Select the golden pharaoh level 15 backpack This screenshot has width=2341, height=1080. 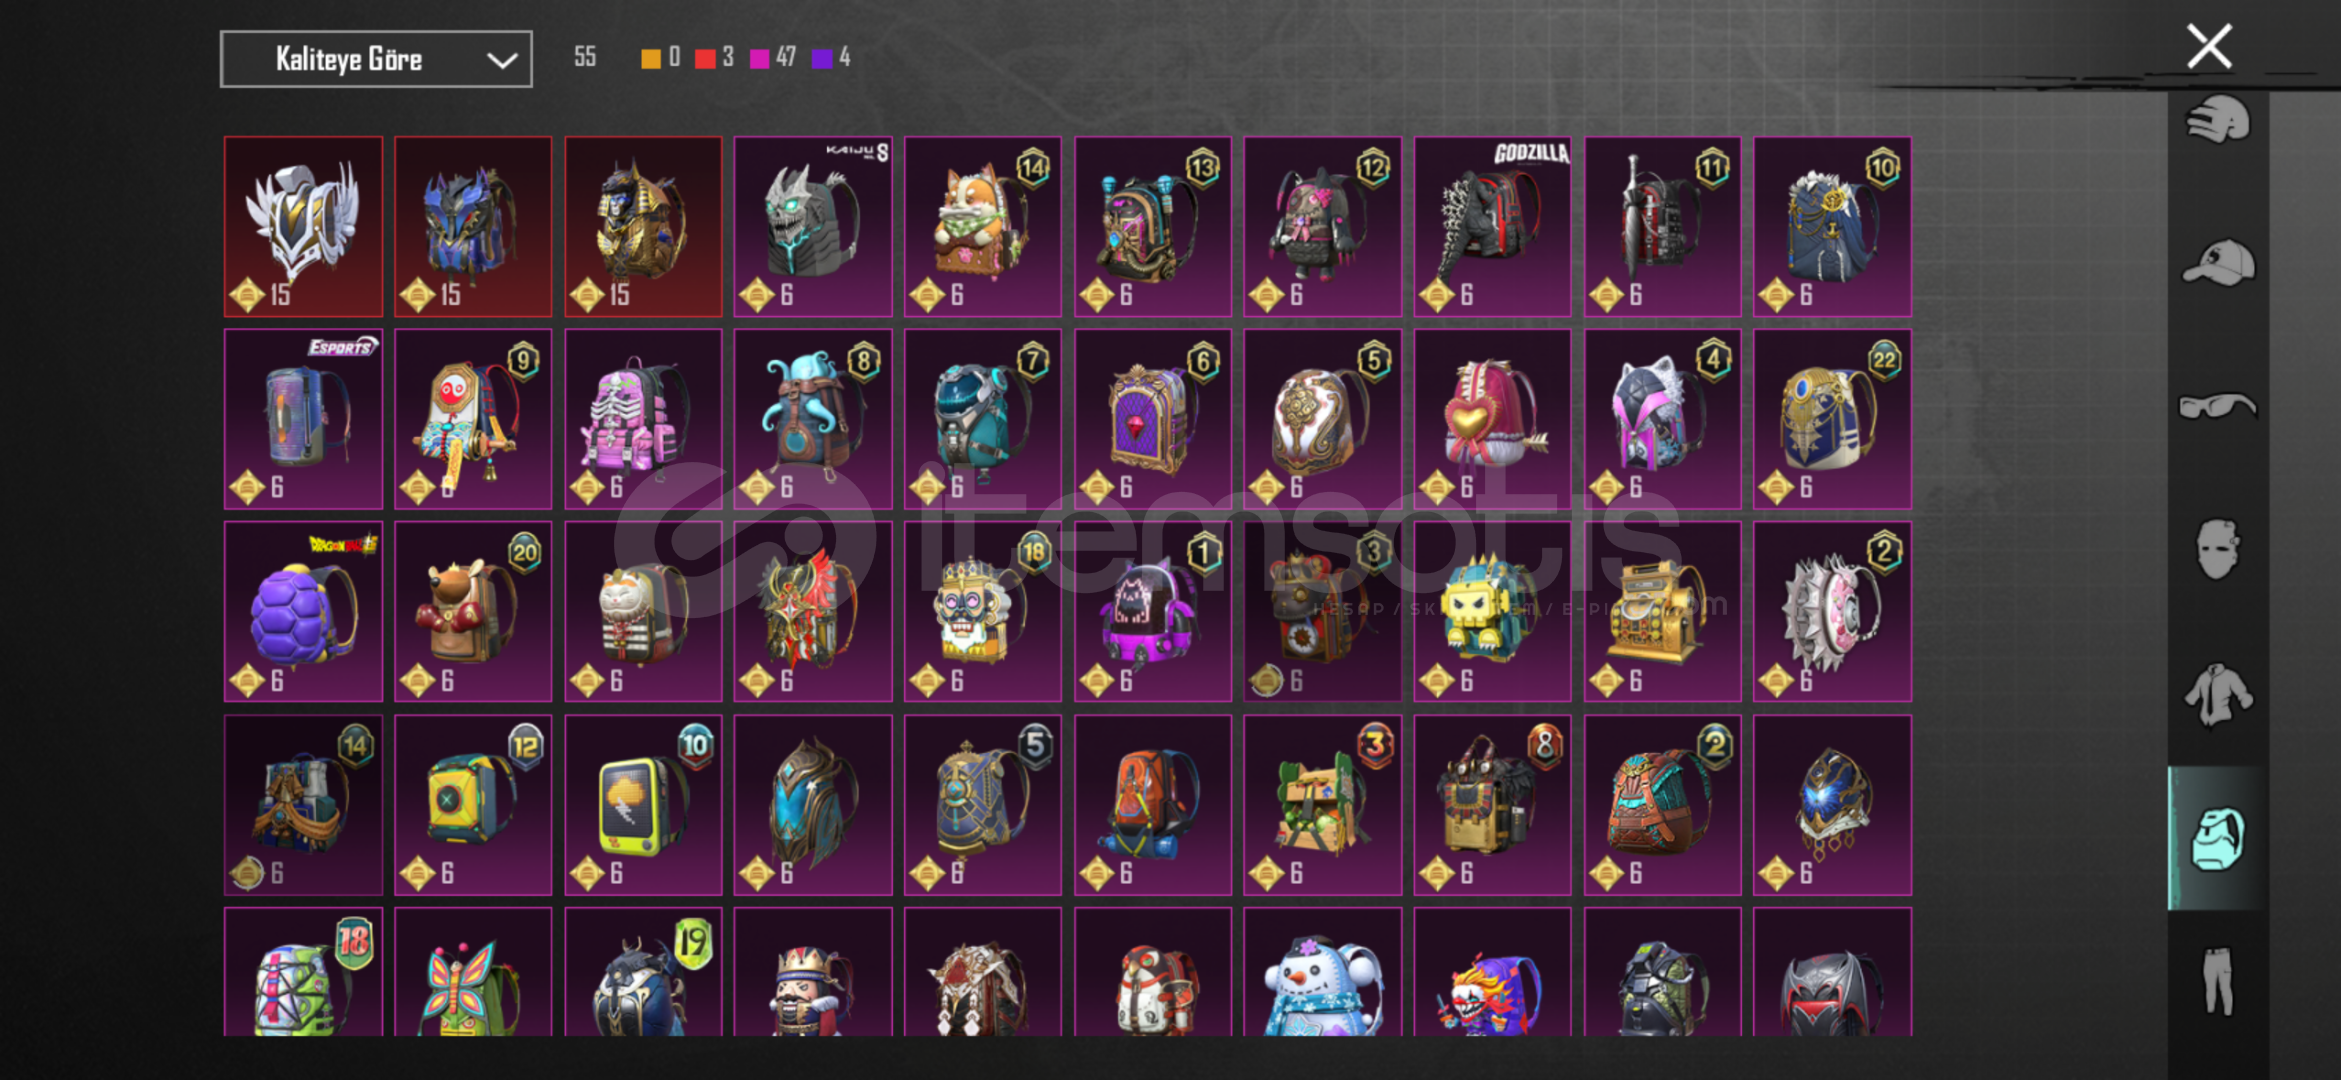click(x=643, y=227)
